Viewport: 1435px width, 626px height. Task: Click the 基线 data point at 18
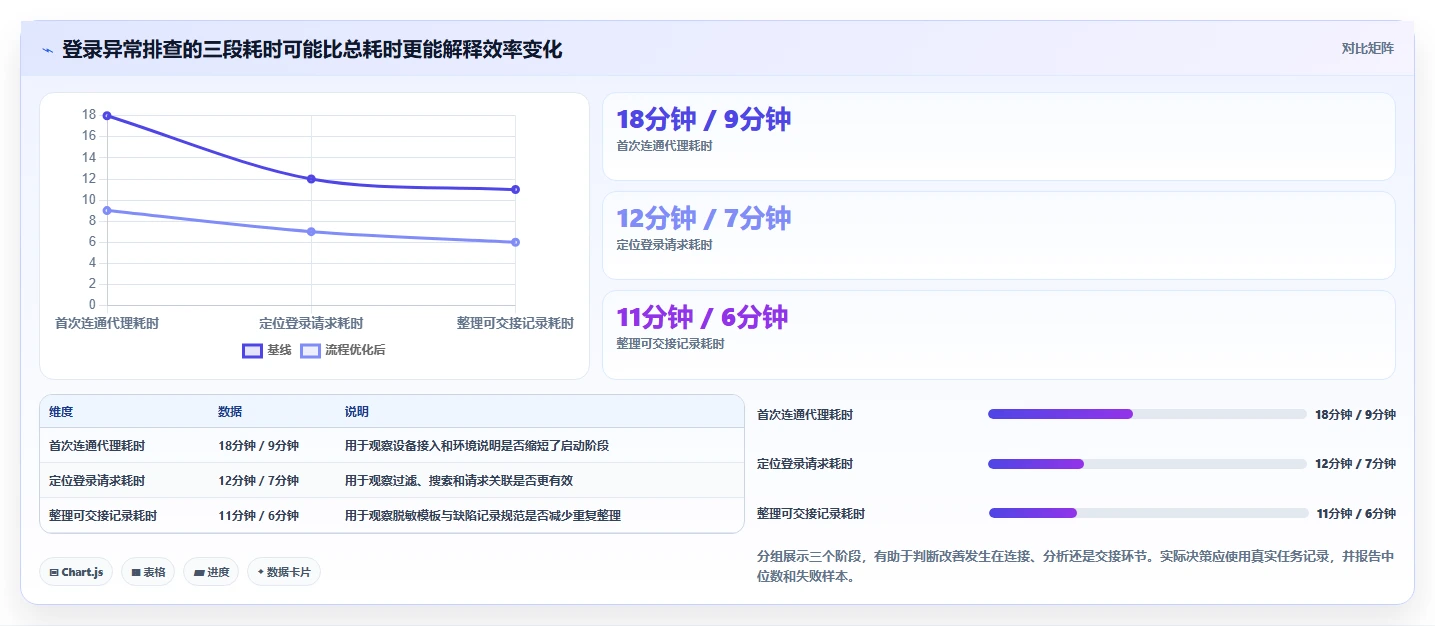point(107,116)
